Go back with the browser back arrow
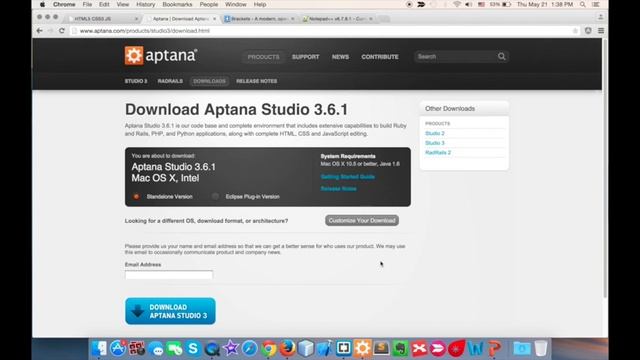640x360 pixels. pos(40,31)
